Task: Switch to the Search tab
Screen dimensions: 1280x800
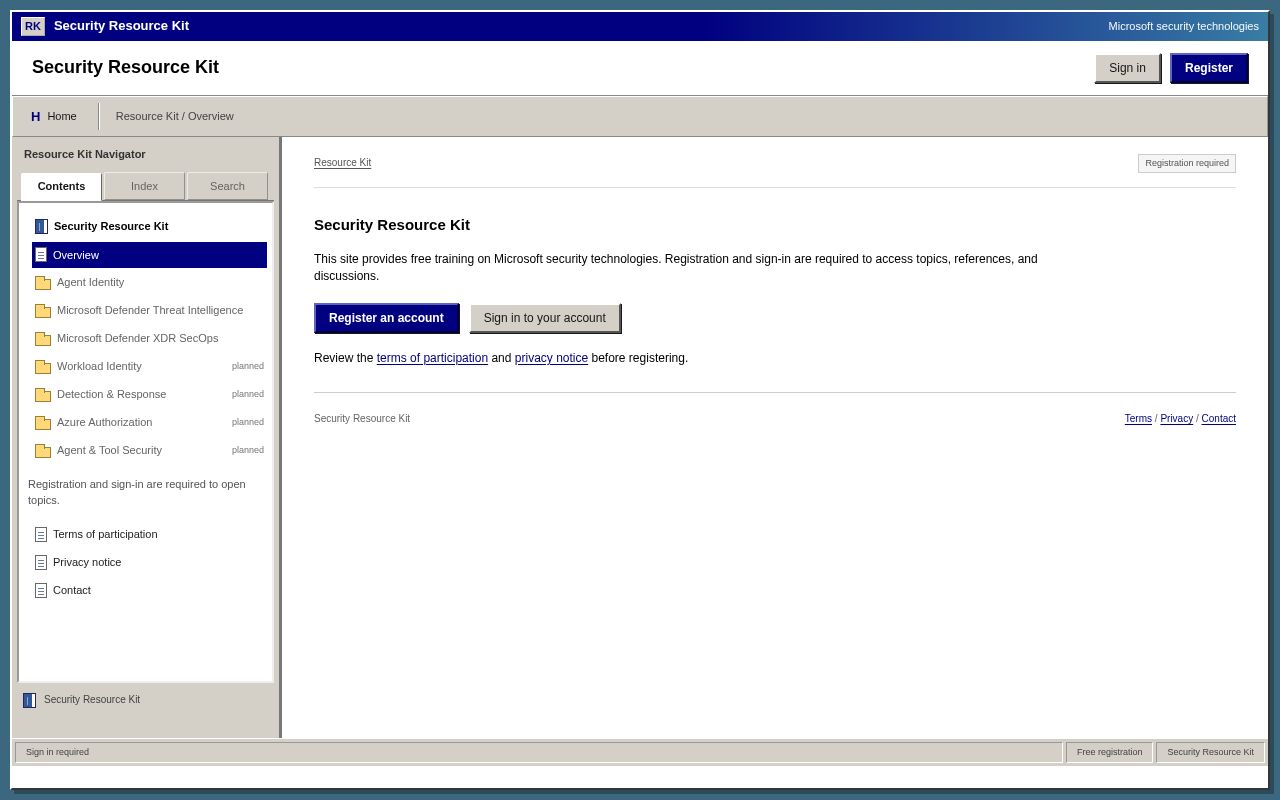Action: tap(227, 186)
